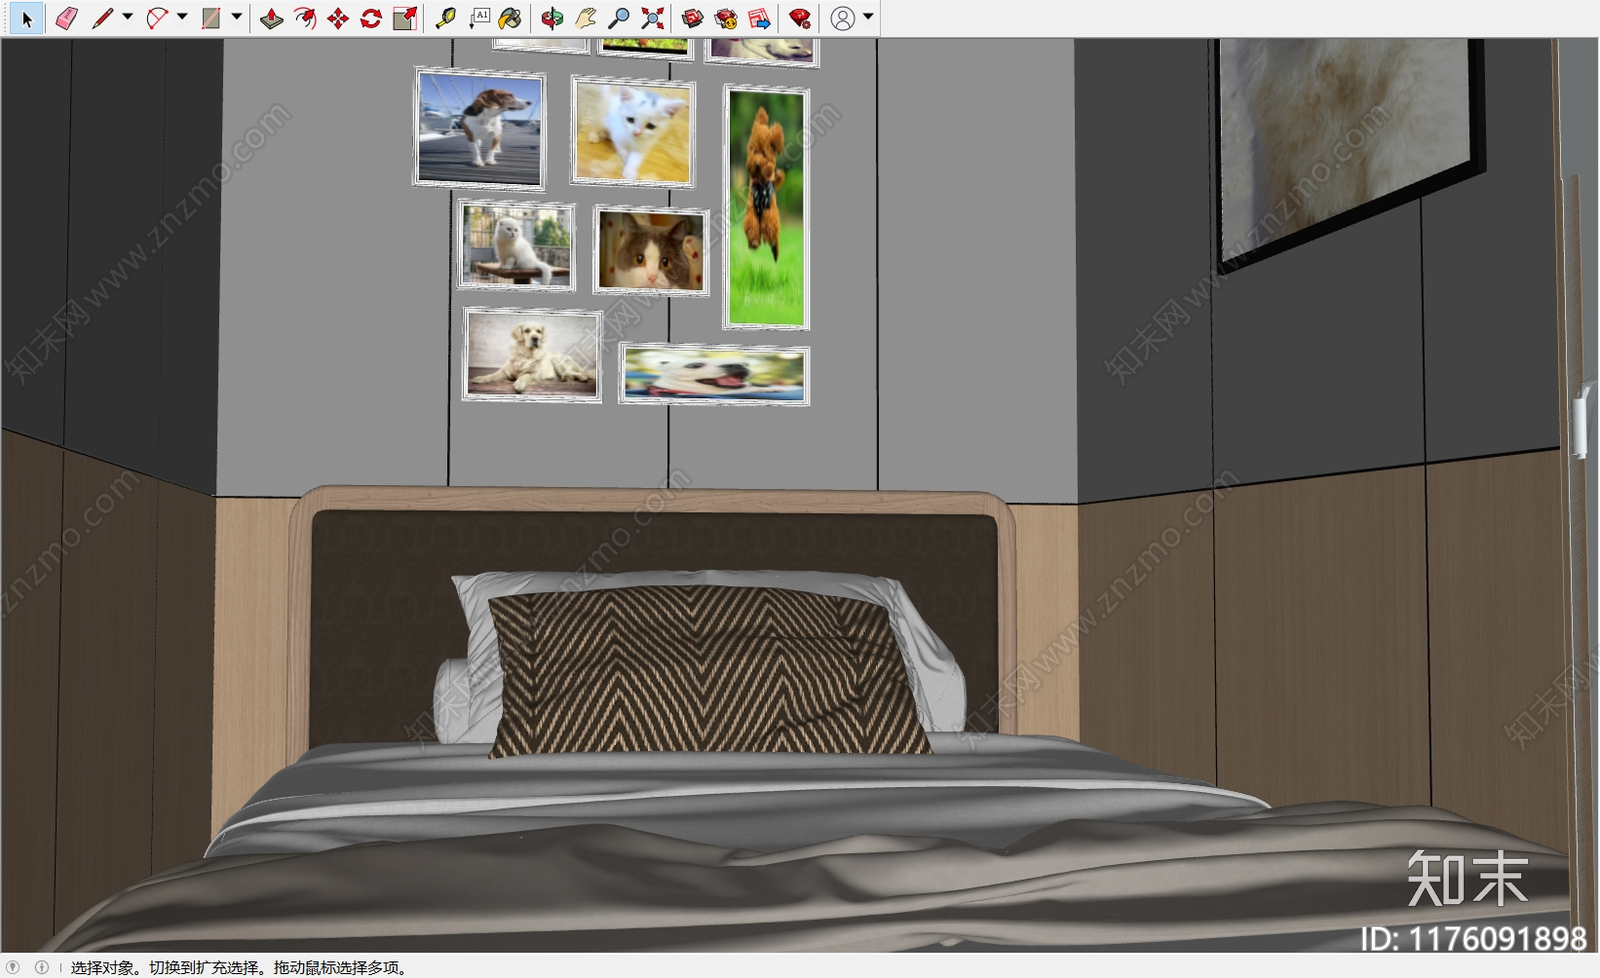The width and height of the screenshot is (1600, 978).
Task: Open the Line tool dropdown arrow
Action: pos(127,17)
